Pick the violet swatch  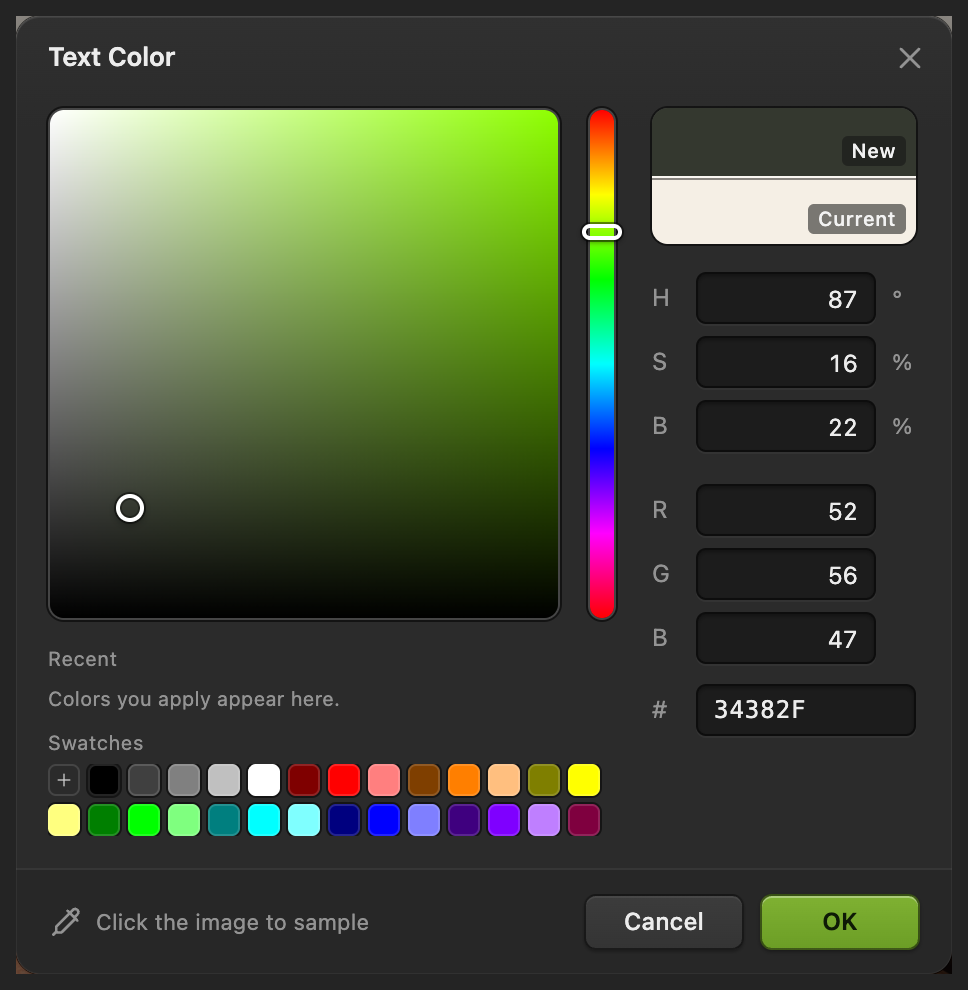[504, 820]
